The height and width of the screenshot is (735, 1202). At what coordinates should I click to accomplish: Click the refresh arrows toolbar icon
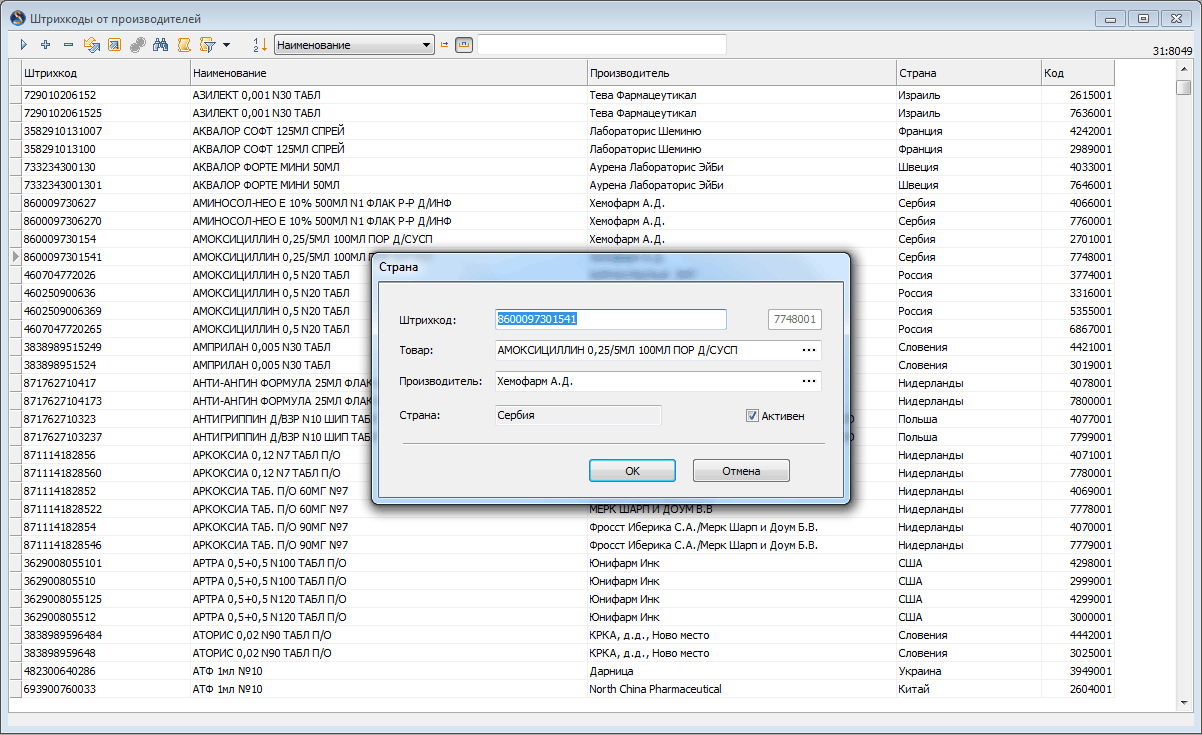[x=91, y=45]
